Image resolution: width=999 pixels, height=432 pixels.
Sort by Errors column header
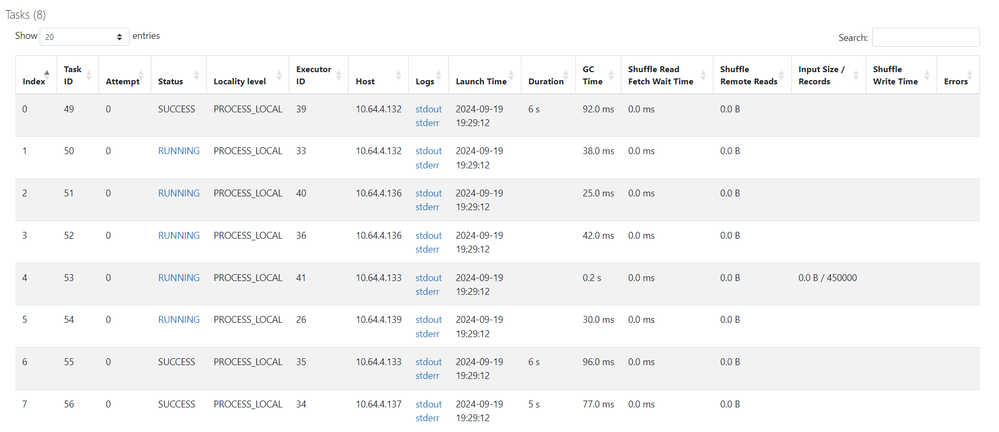tap(956, 81)
